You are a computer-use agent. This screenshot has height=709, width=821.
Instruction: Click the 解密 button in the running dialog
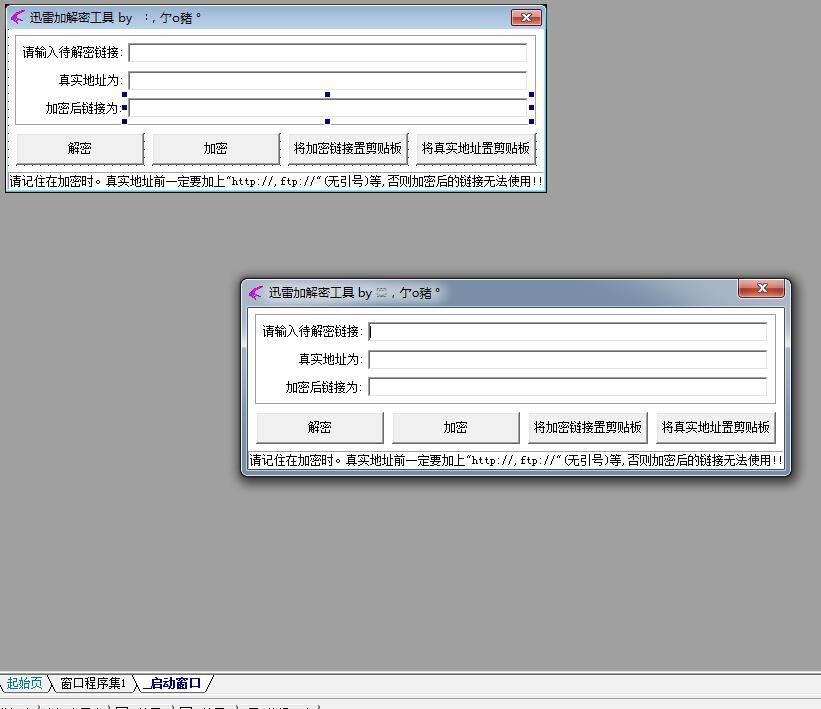pos(320,427)
